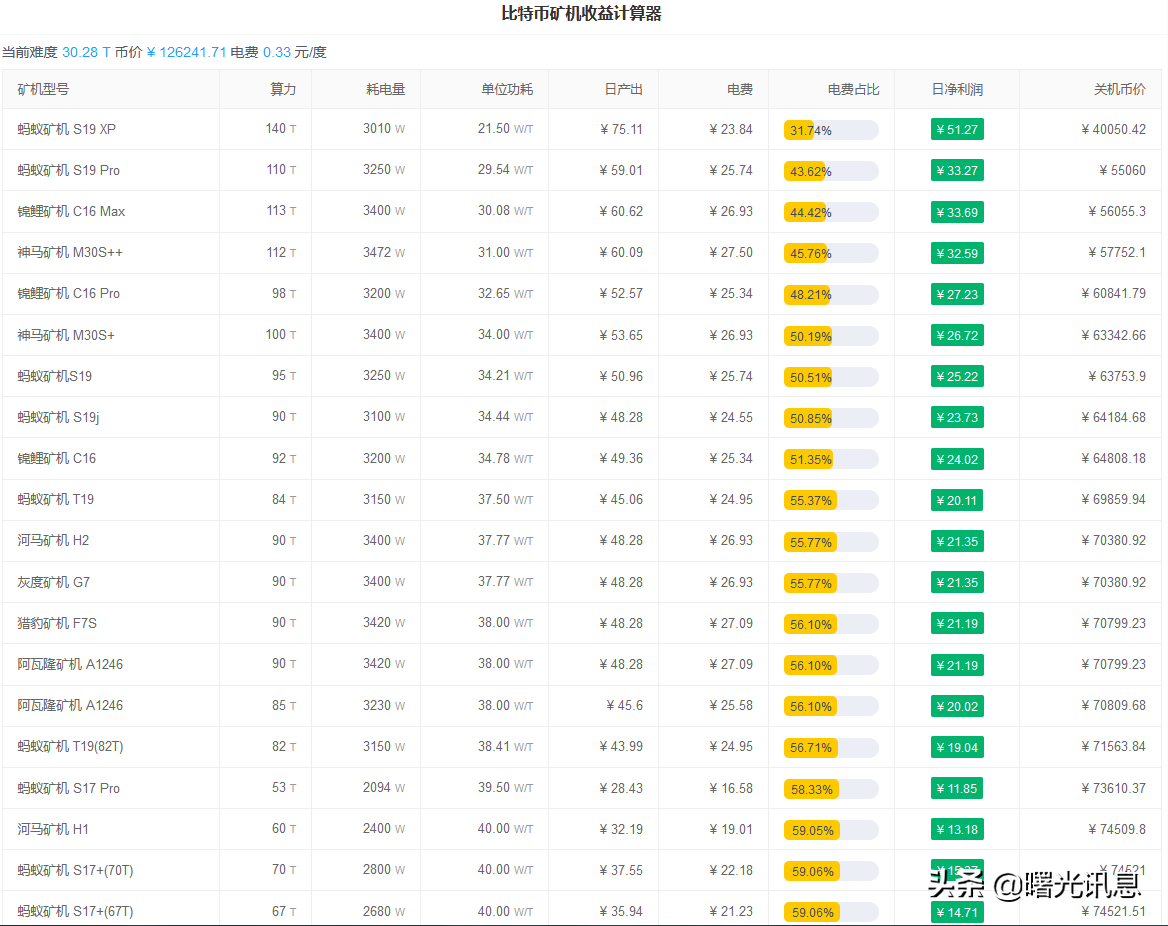Click hashrate value 53 T
This screenshot has width=1168, height=926.
click(x=284, y=787)
